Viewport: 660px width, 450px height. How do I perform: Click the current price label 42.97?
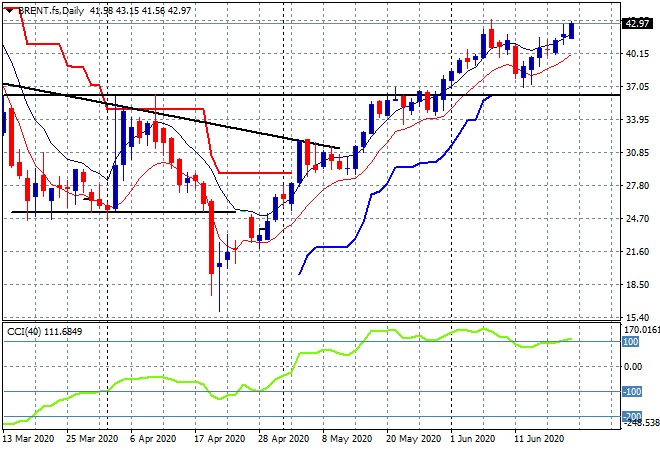tap(638, 24)
